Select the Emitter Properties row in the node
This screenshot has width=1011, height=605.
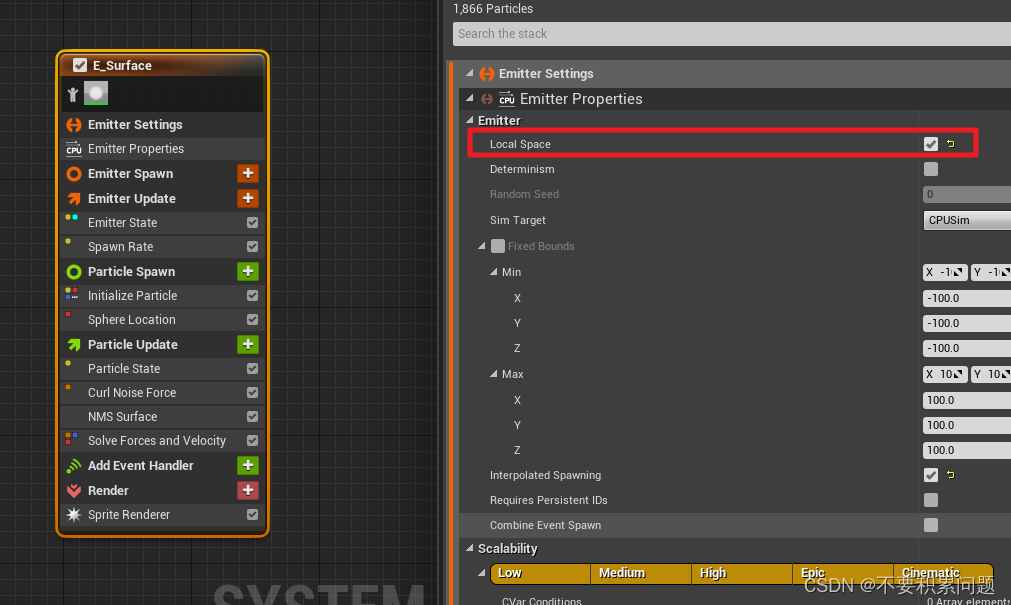click(x=162, y=149)
